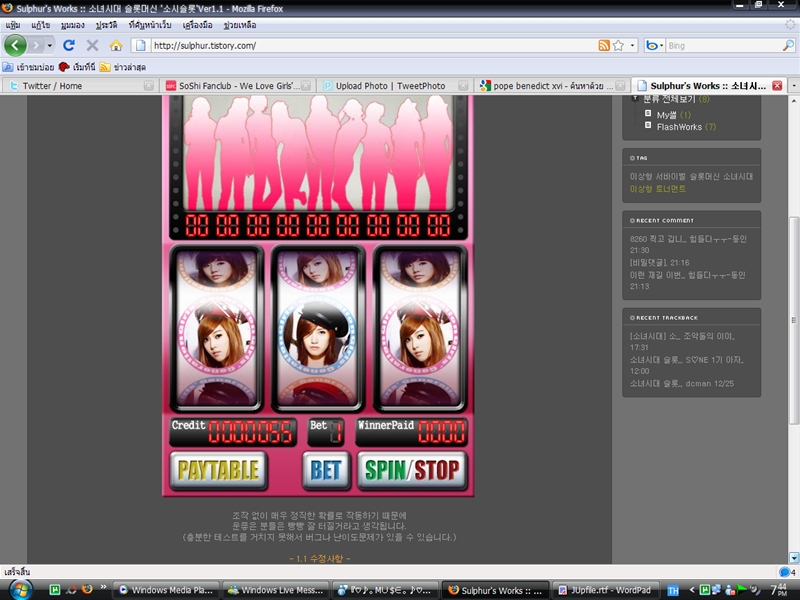Go back with the green back arrow

(15, 45)
